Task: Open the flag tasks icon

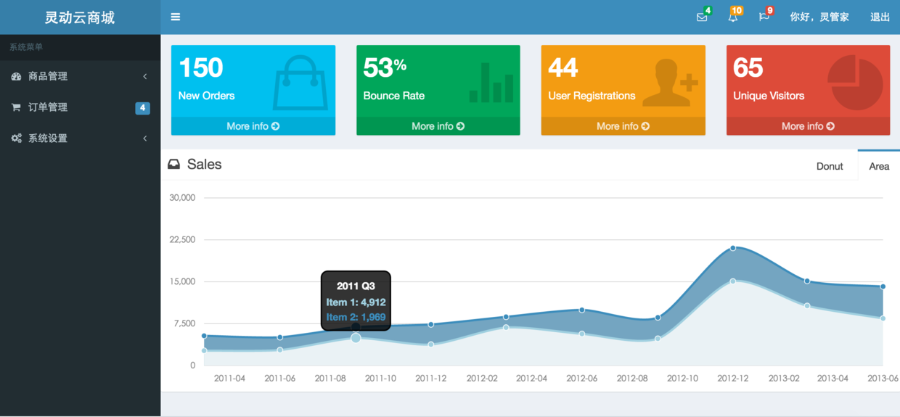Action: click(764, 17)
